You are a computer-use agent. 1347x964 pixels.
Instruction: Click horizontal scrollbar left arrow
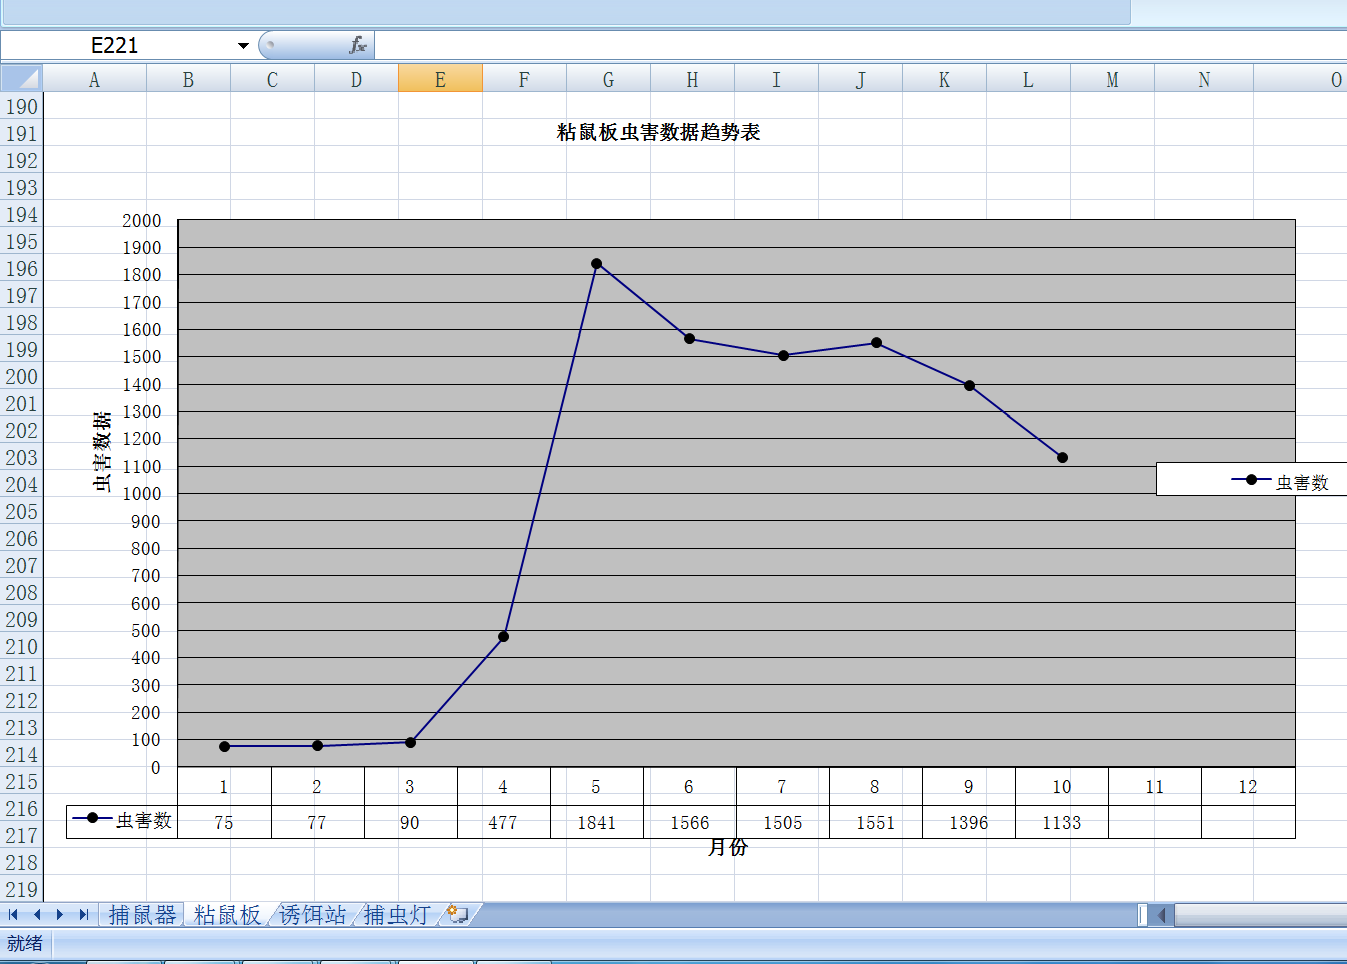click(x=1161, y=914)
